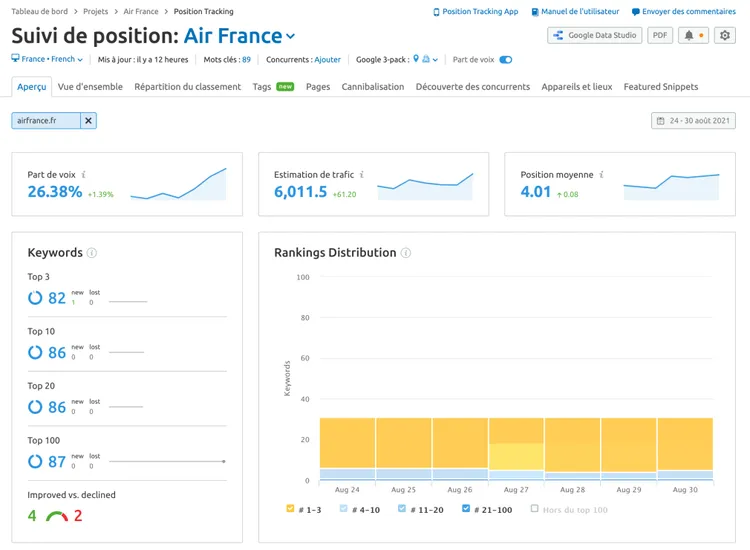
Task: Click Estimation de trafic sparkline chart
Action: (x=425, y=187)
